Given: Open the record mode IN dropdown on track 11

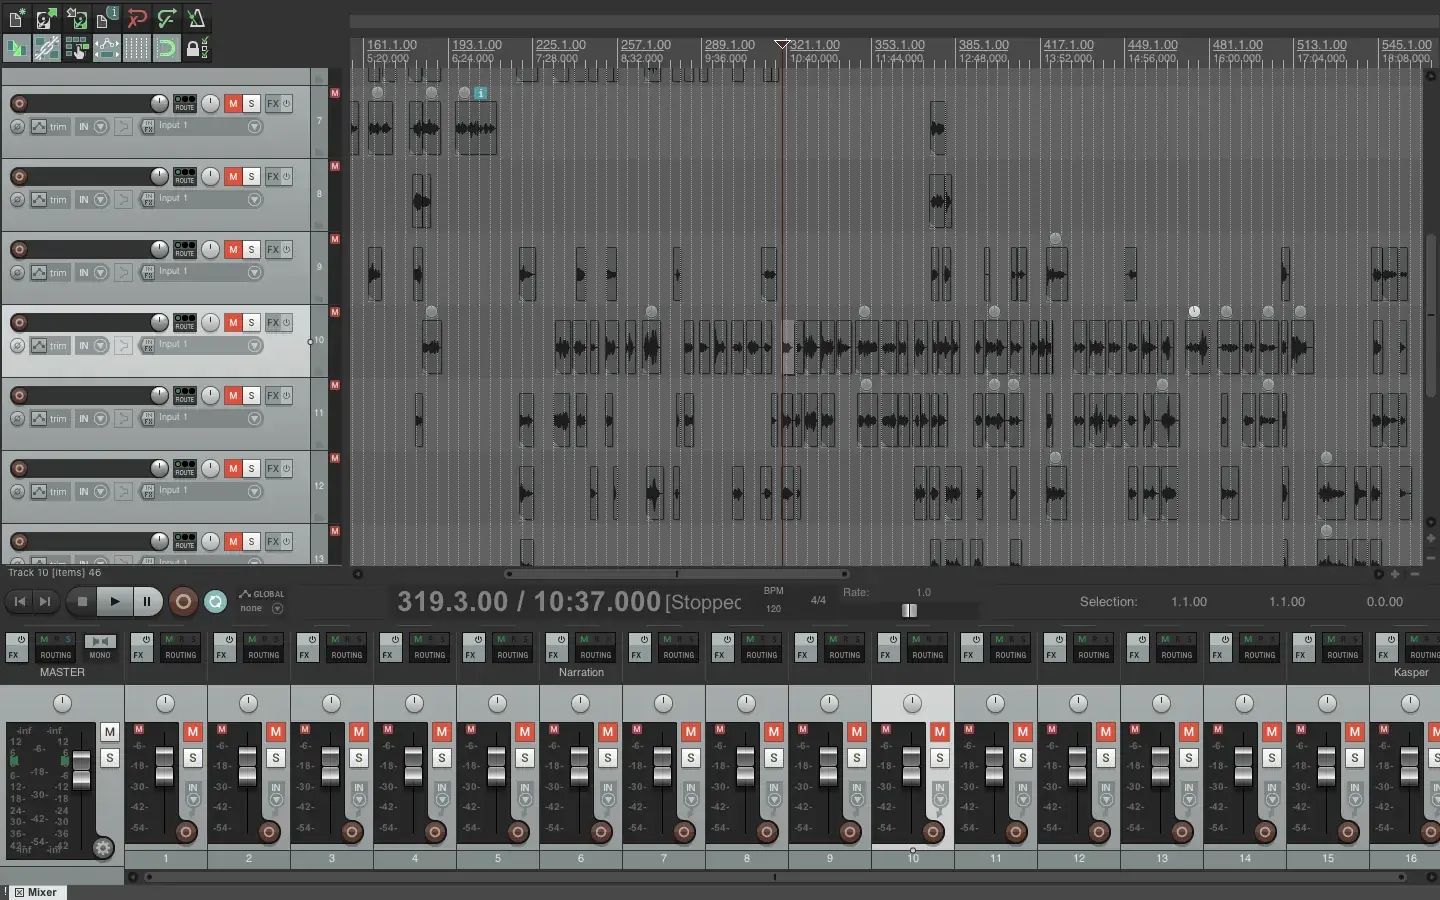Looking at the screenshot, I should [x=91, y=419].
